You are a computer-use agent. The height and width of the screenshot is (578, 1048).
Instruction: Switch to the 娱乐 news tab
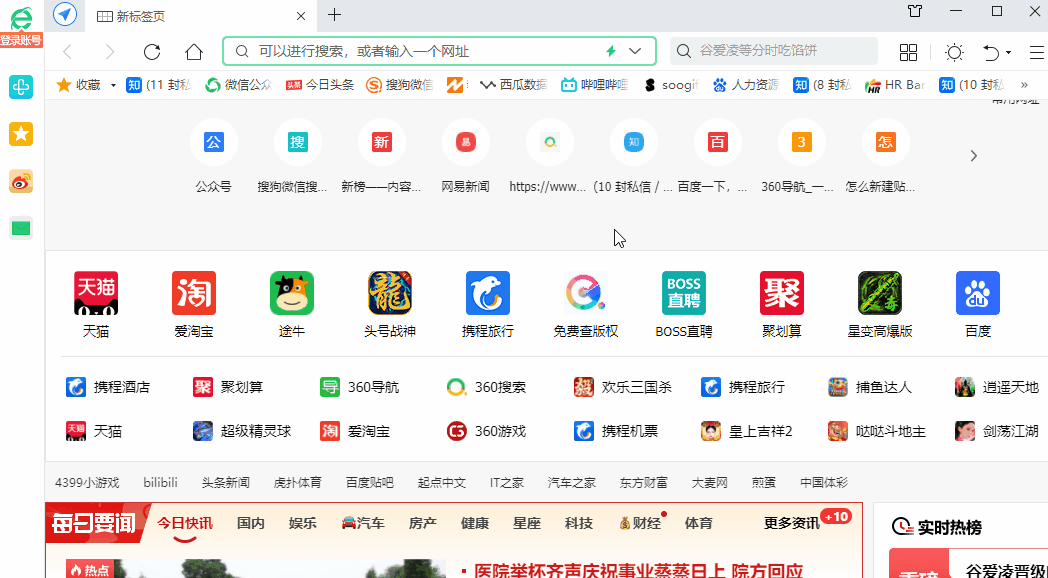[x=303, y=523]
